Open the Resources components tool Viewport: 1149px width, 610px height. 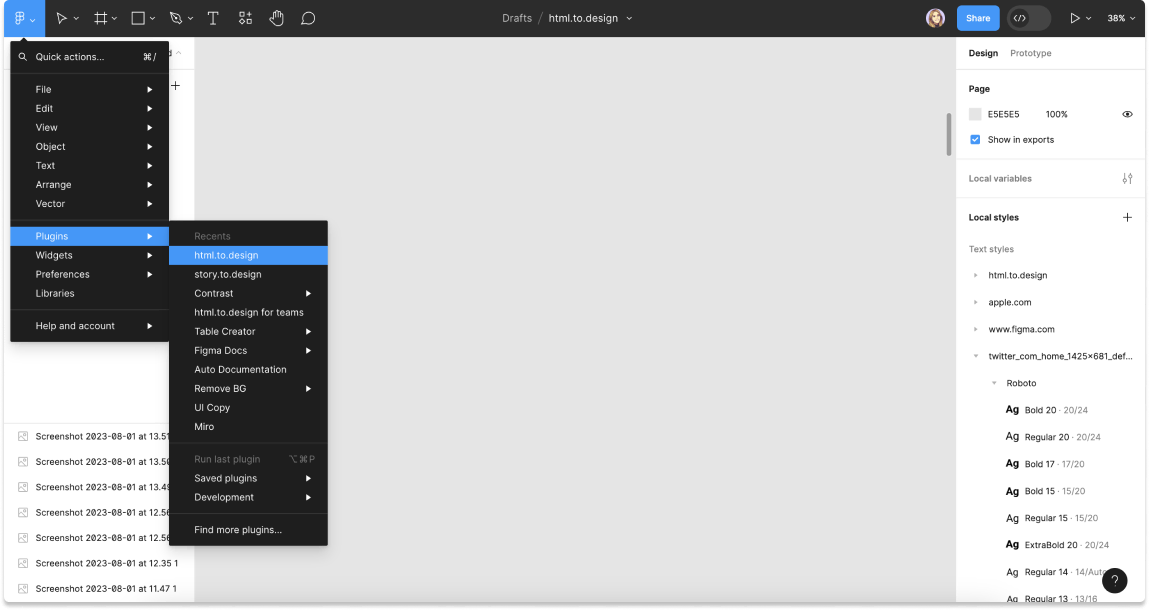[245, 18]
